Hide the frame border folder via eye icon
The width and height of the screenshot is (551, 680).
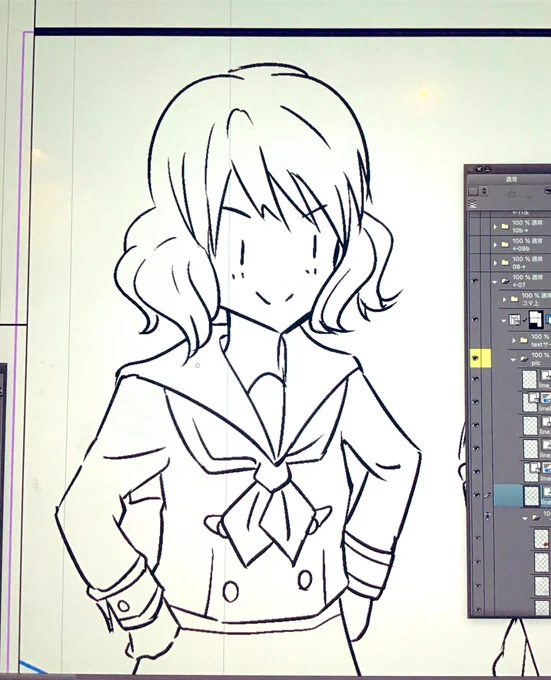pos(476,320)
